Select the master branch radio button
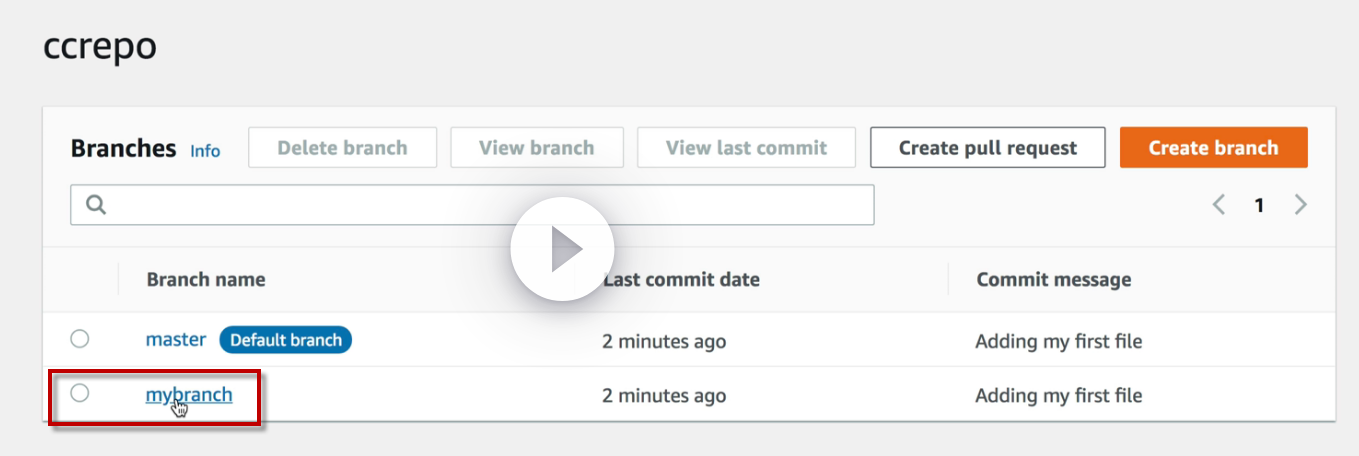The width and height of the screenshot is (1359, 456). [80, 340]
